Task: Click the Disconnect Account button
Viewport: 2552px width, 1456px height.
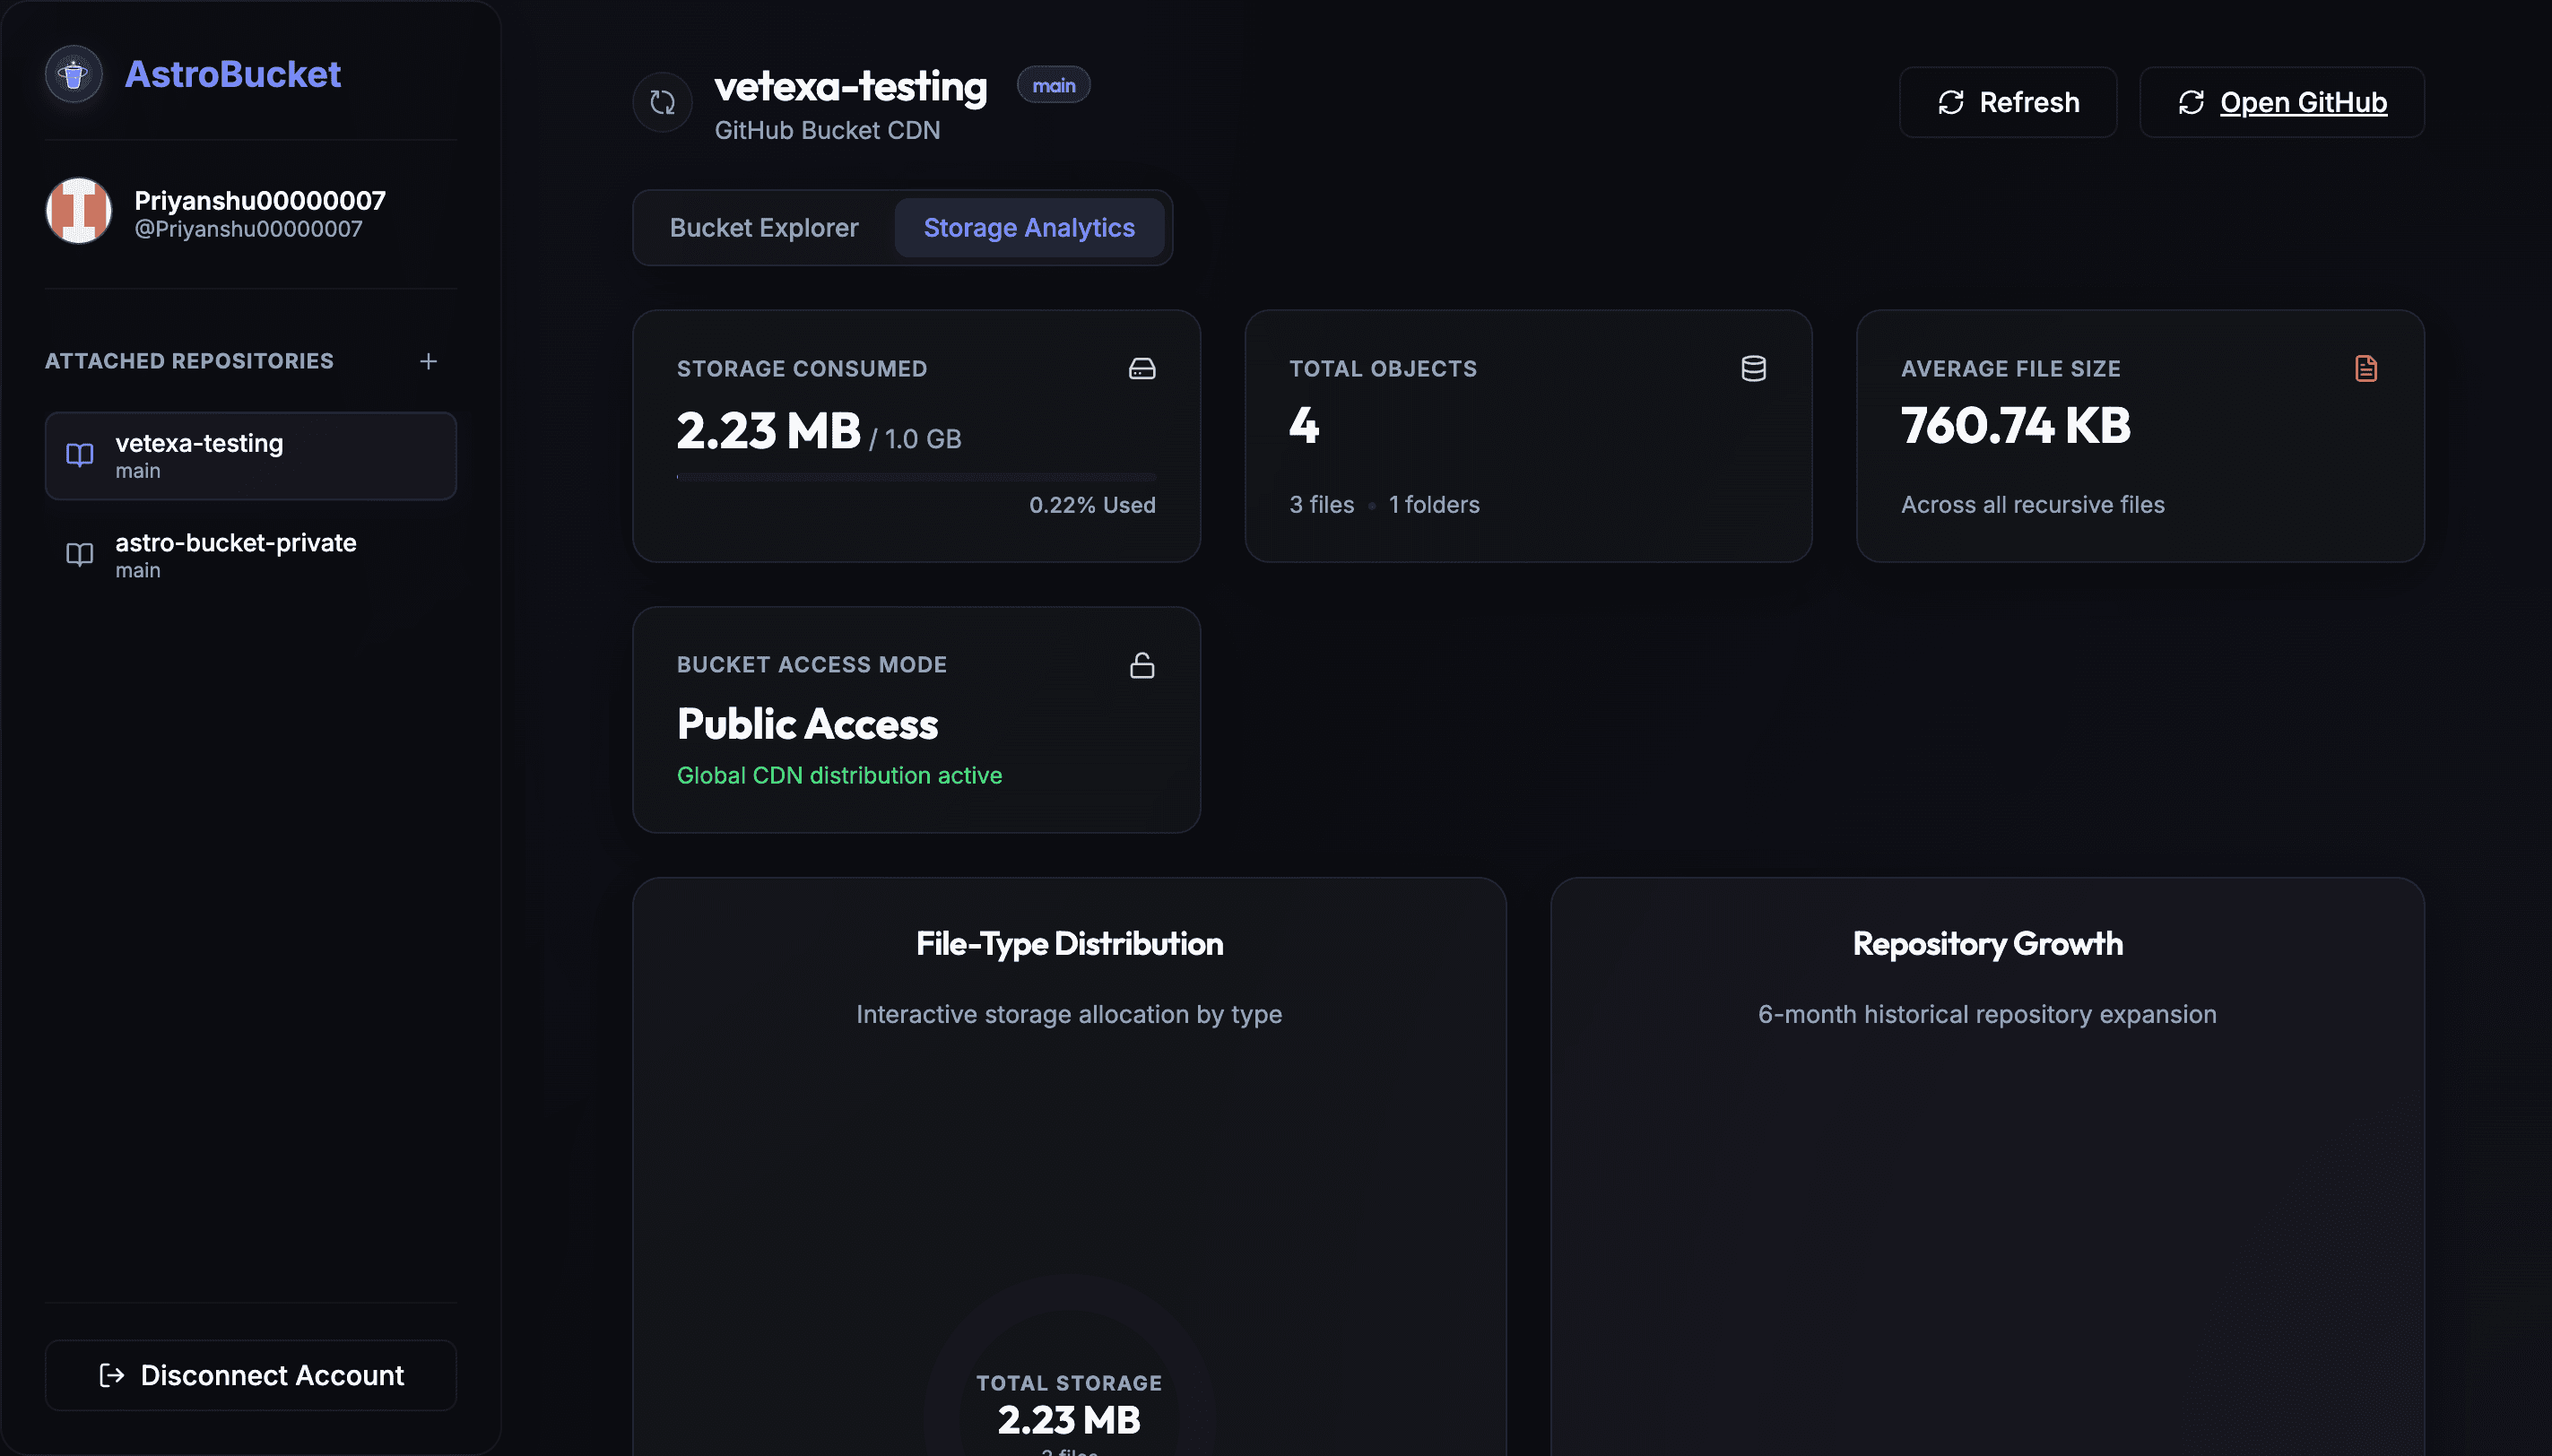Action: tap(251, 1375)
